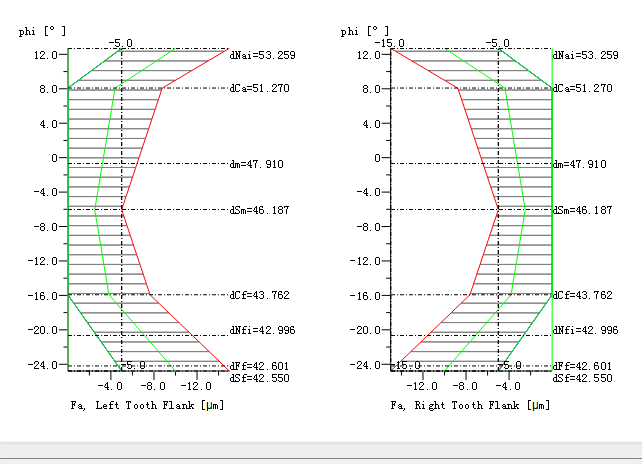The image size is (642, 464).
Task: Click dCf=43.762 label on left chart
Action: point(260,295)
